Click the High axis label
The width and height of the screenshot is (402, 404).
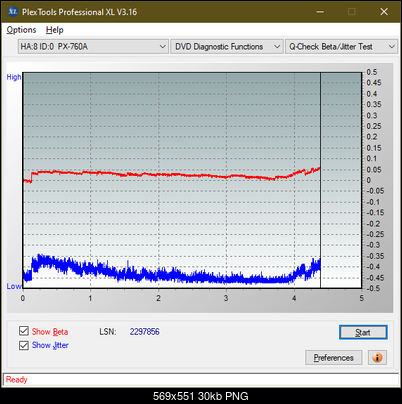point(14,77)
